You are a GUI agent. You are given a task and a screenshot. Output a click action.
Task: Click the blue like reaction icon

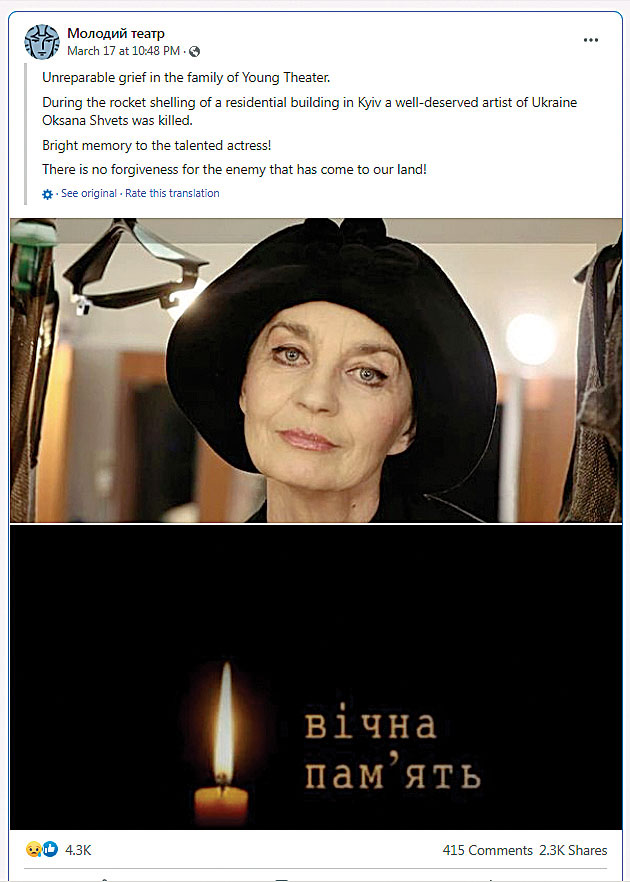tap(51, 849)
